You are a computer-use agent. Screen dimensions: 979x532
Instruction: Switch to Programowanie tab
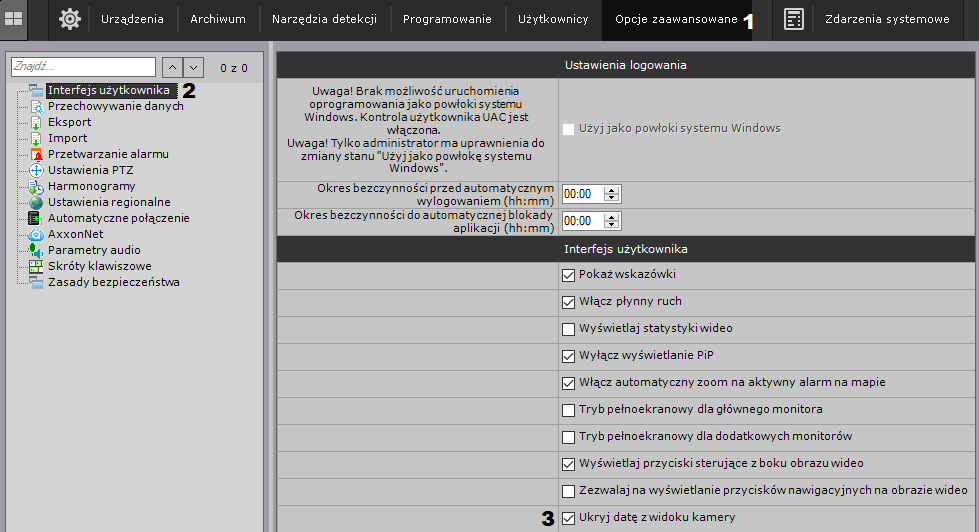[447, 19]
